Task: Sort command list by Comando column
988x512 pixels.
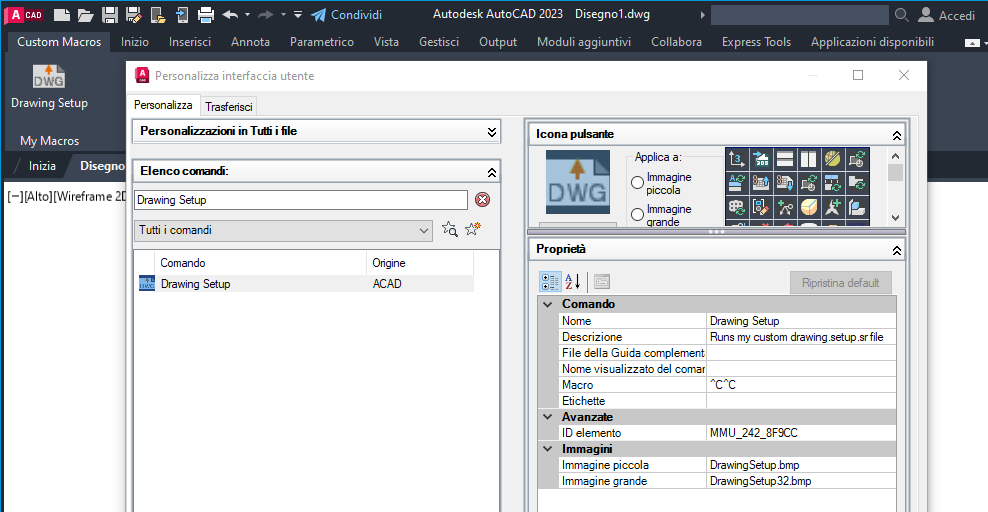Action: (x=260, y=263)
